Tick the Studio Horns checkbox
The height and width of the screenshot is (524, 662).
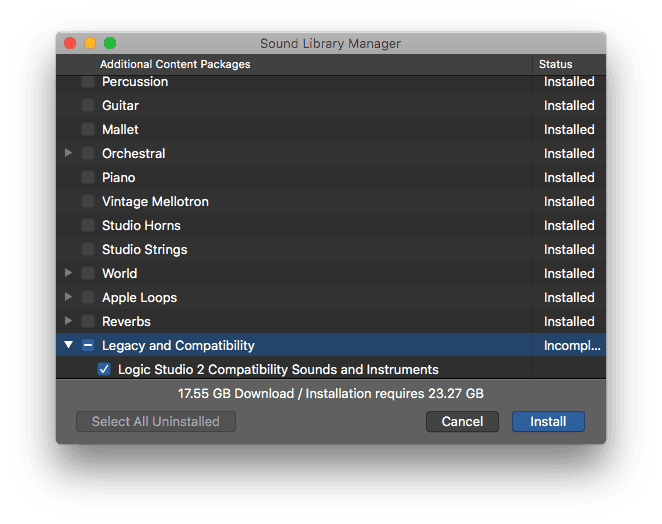pyautogui.click(x=88, y=225)
